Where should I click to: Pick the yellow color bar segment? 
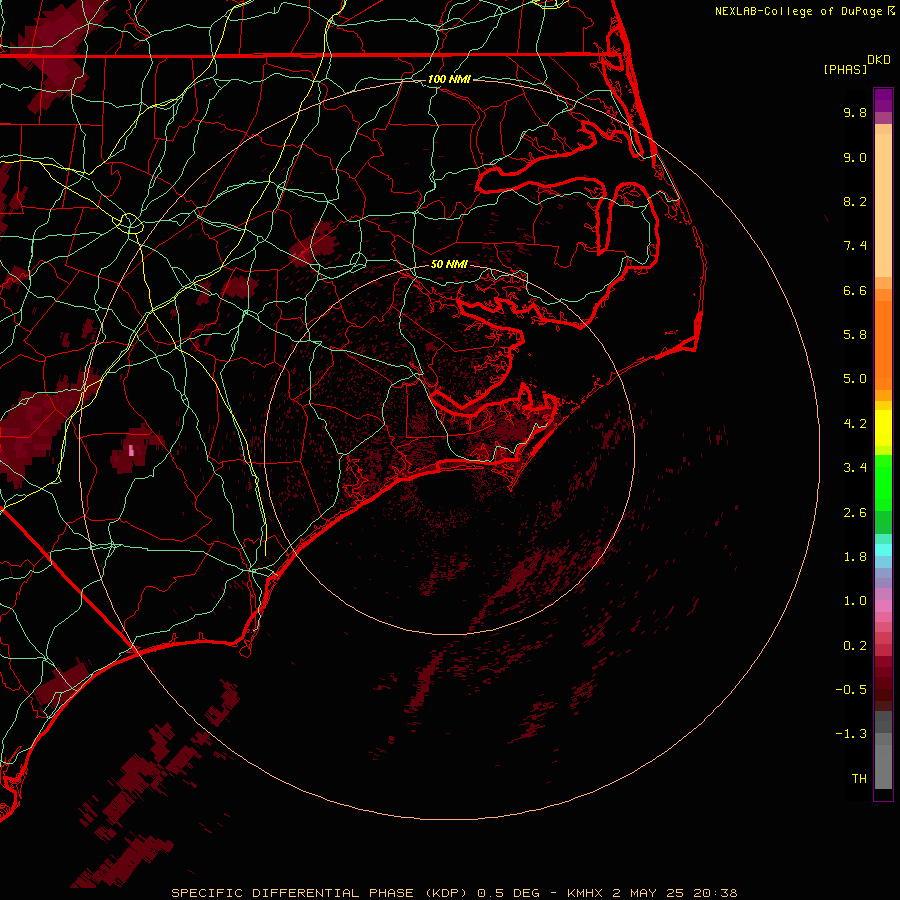883,428
